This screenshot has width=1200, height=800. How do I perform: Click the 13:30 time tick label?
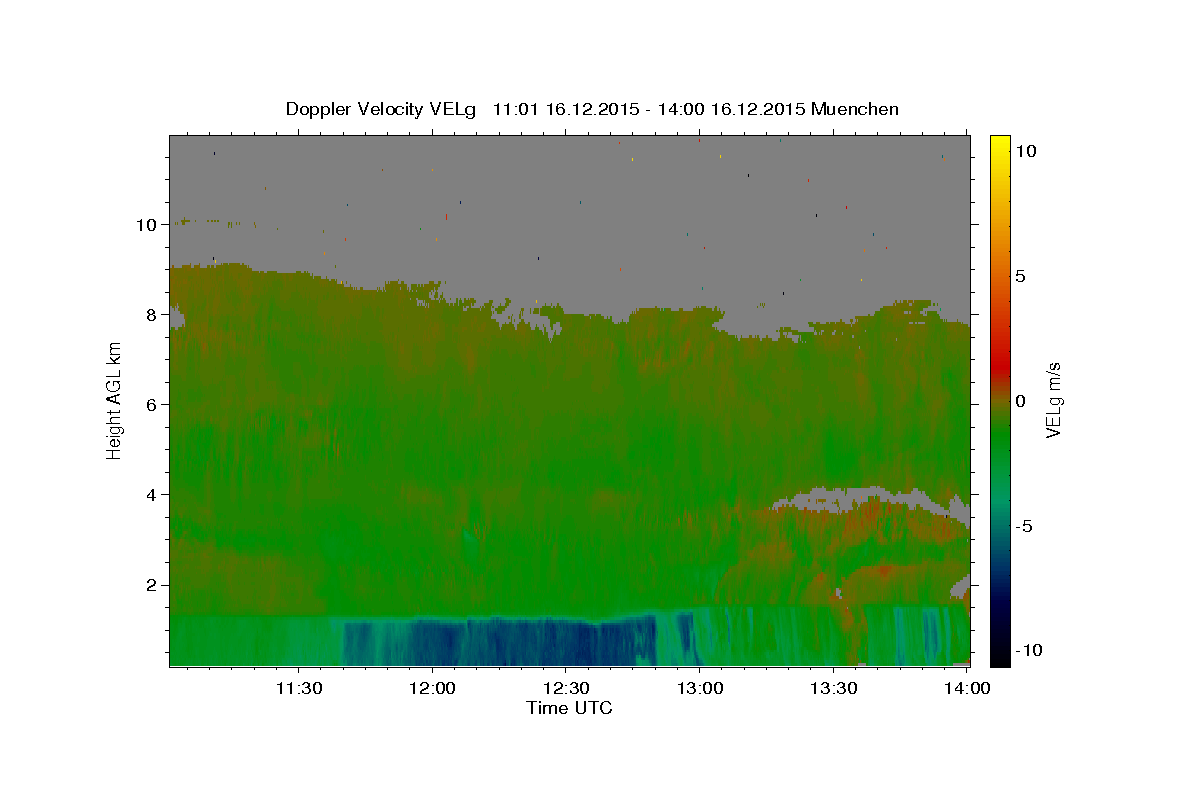point(834,688)
